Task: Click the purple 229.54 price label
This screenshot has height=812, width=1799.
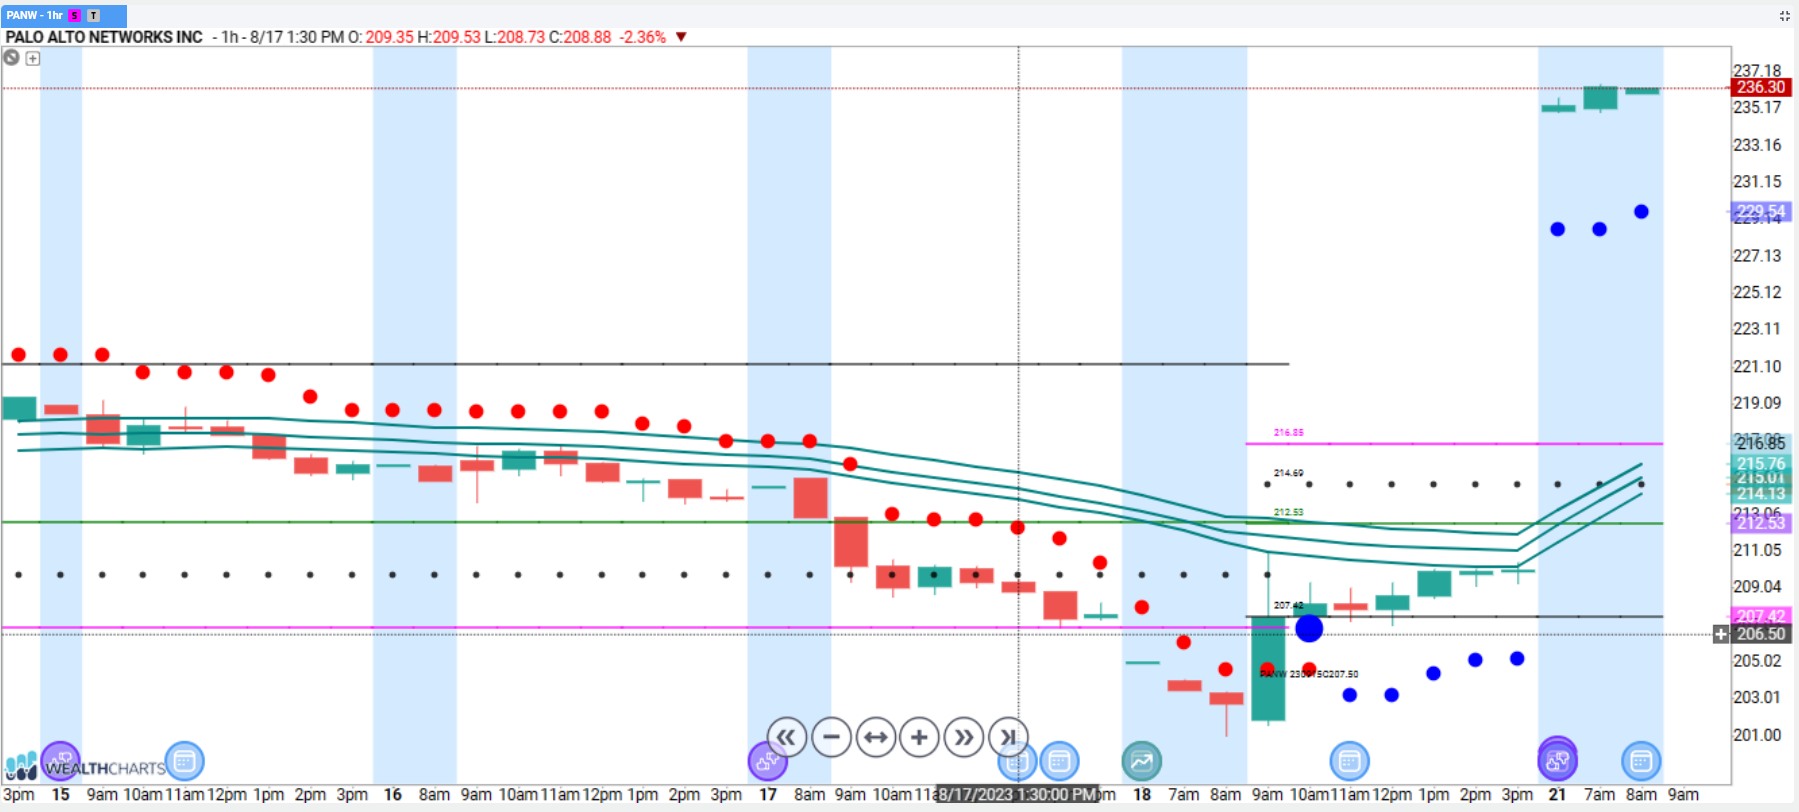Action: pyautogui.click(x=1760, y=211)
